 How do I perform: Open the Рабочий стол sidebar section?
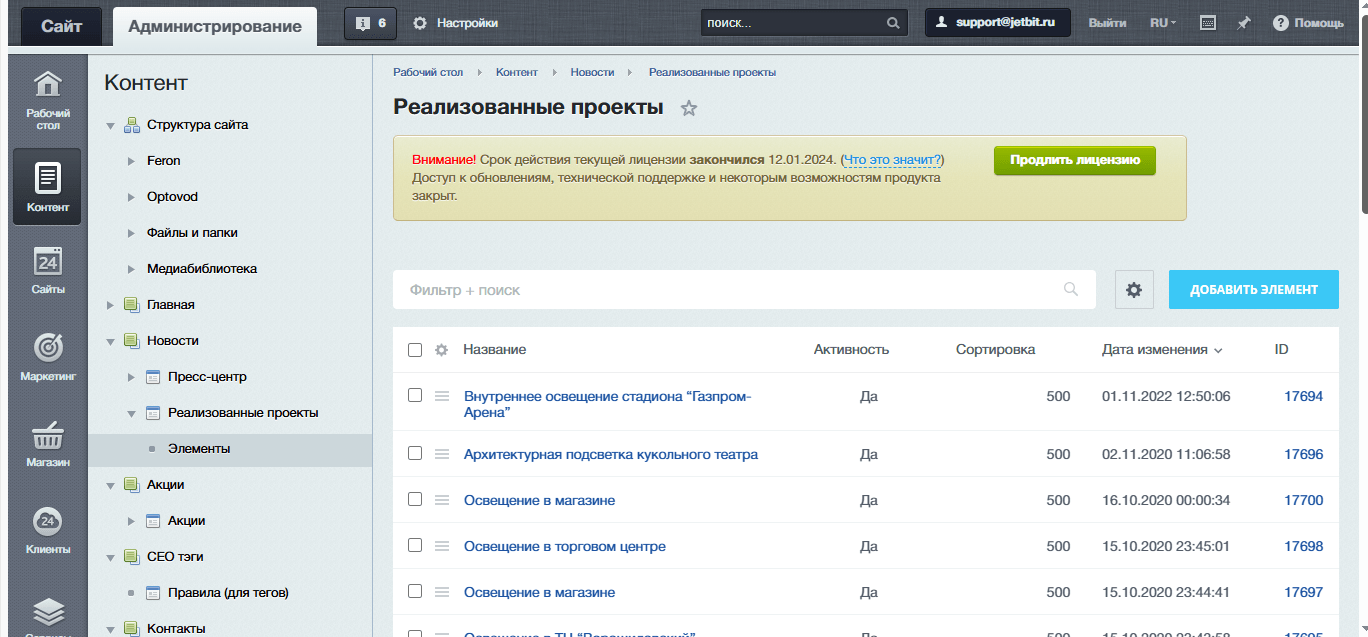coord(48,100)
